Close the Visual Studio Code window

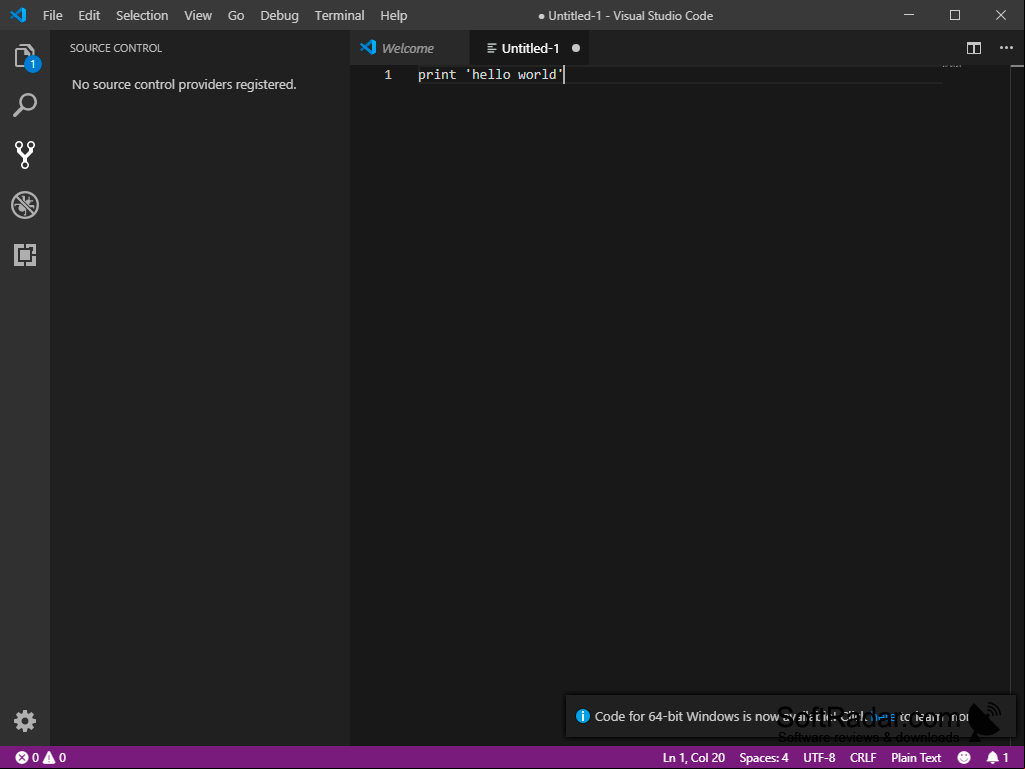point(1001,15)
